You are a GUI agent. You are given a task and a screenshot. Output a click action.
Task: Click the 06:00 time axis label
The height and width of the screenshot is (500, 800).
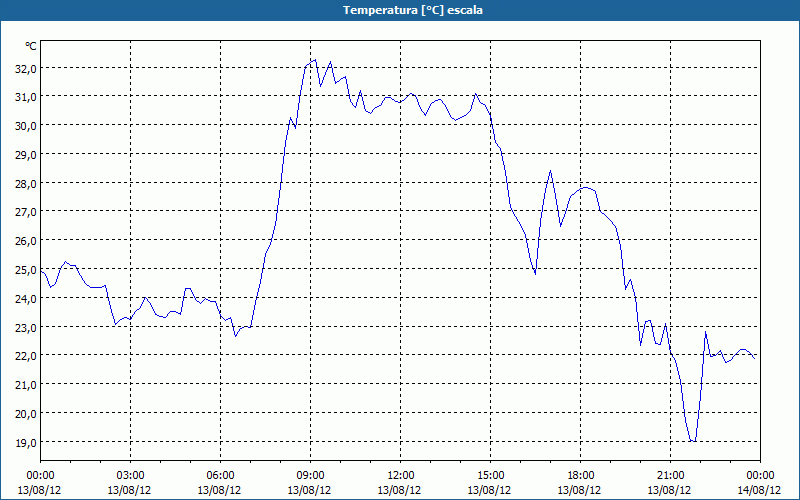(x=220, y=476)
